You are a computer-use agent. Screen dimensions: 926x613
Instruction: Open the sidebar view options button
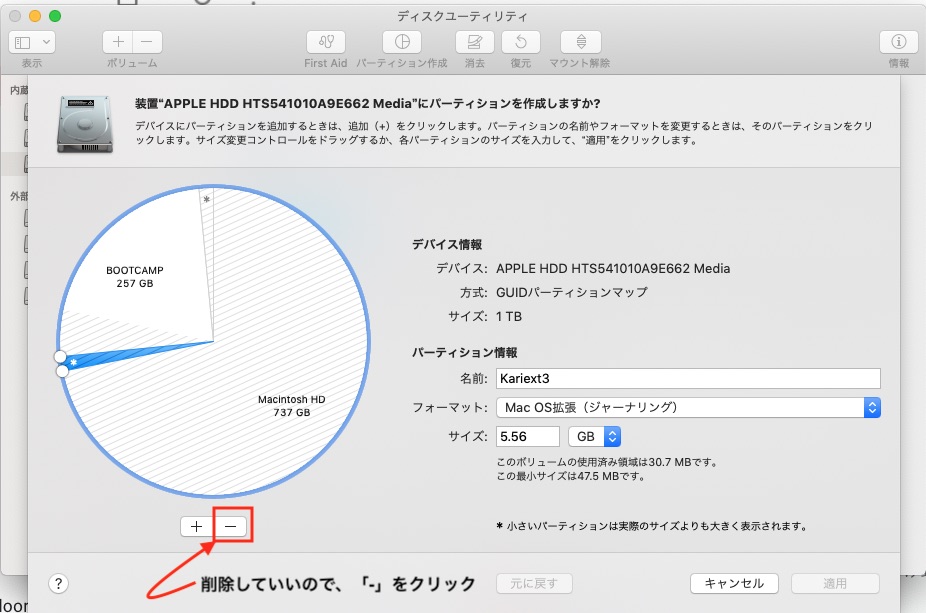pyautogui.click(x=32, y=42)
